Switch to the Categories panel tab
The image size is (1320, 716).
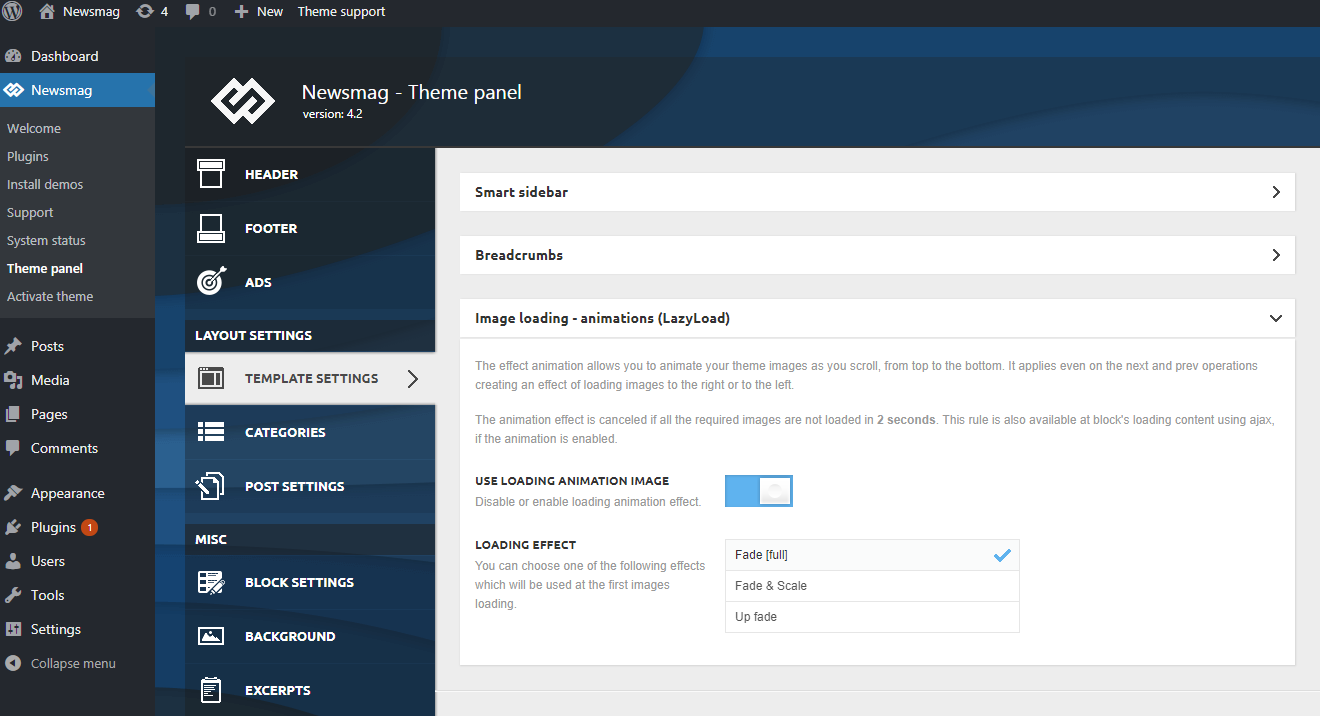click(310, 432)
